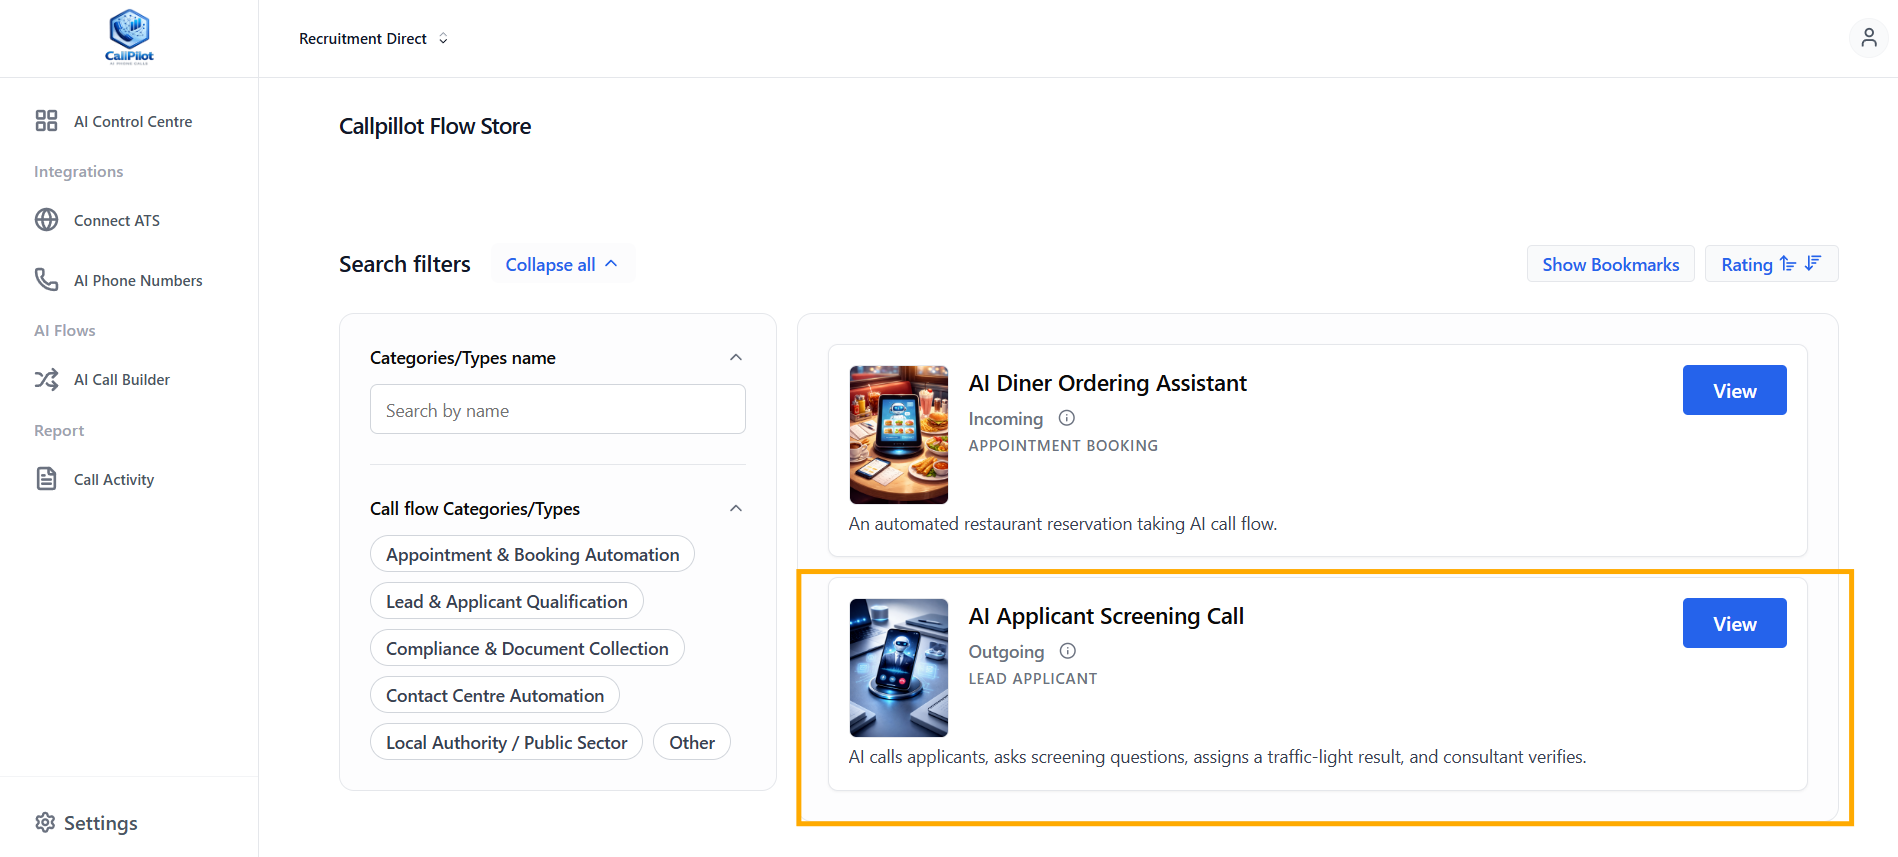Open the Recruitment Direct workspace switcher
Image resolution: width=1898 pixels, height=857 pixels.
tap(373, 38)
